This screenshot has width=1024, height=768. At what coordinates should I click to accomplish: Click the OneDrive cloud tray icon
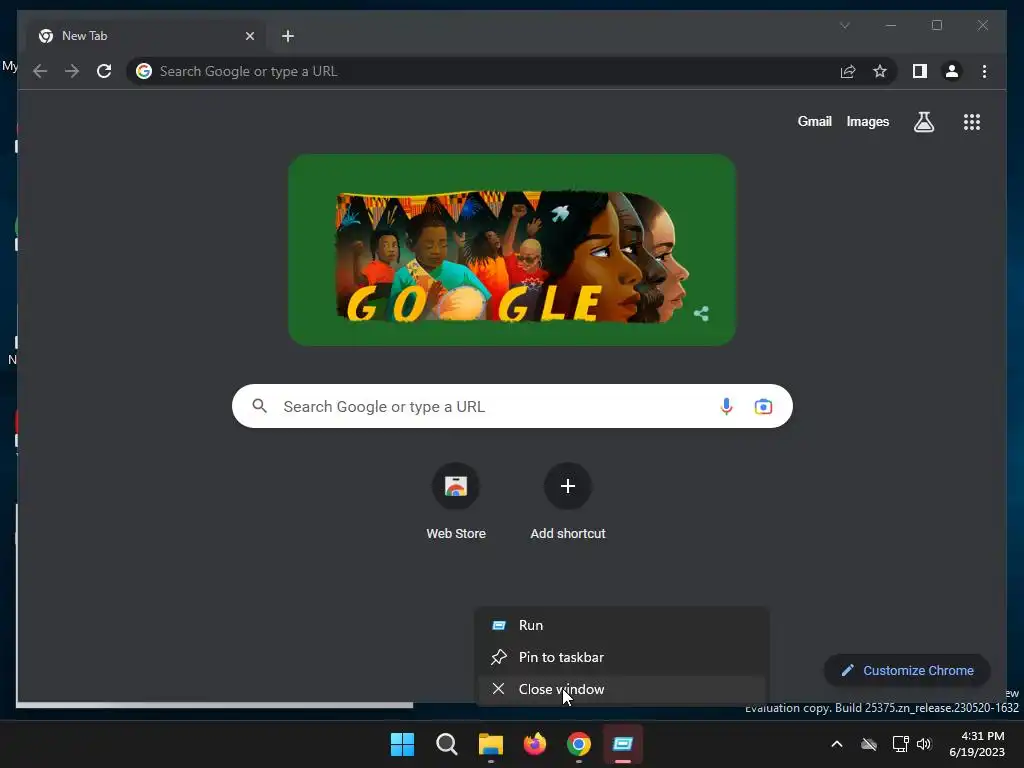(869, 744)
